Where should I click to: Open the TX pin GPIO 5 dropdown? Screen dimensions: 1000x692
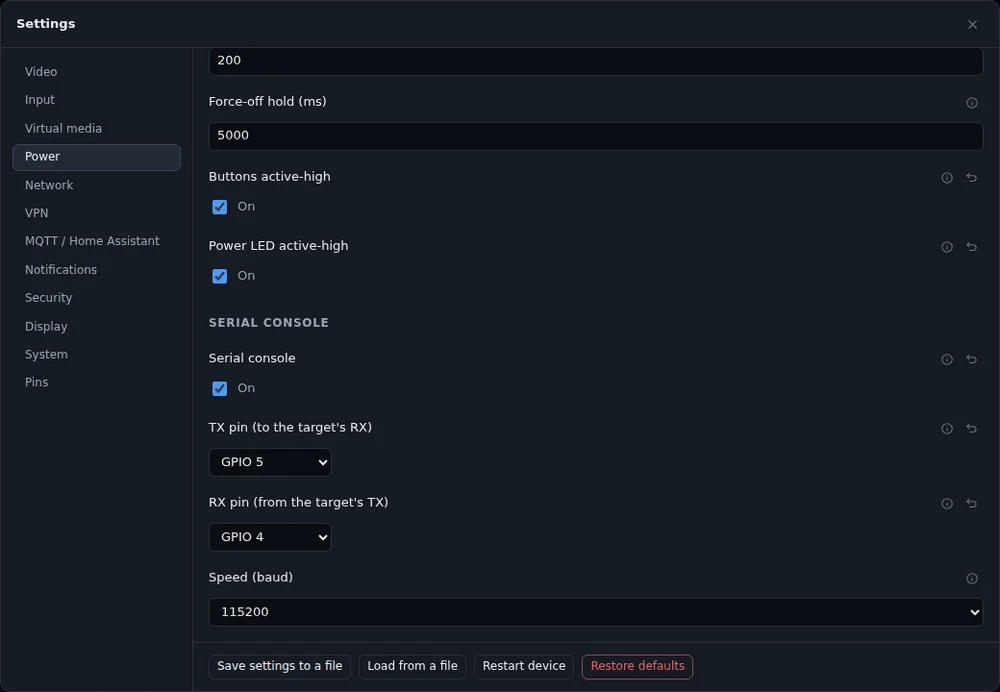click(270, 462)
